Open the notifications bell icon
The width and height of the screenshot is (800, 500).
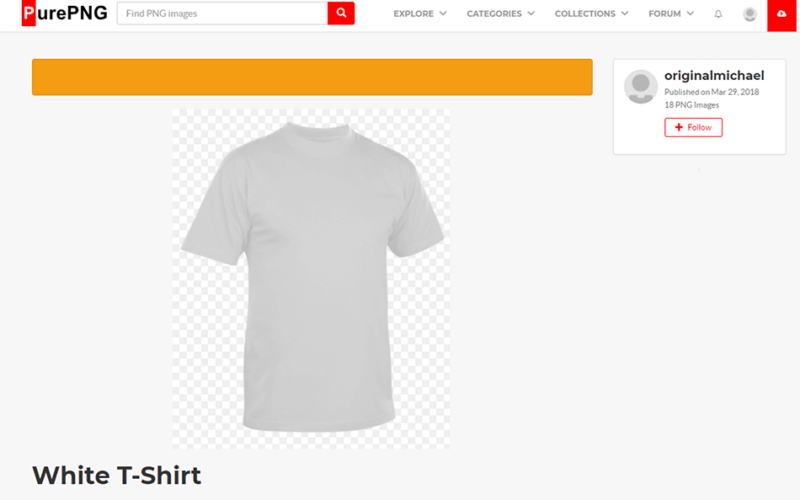pos(718,14)
